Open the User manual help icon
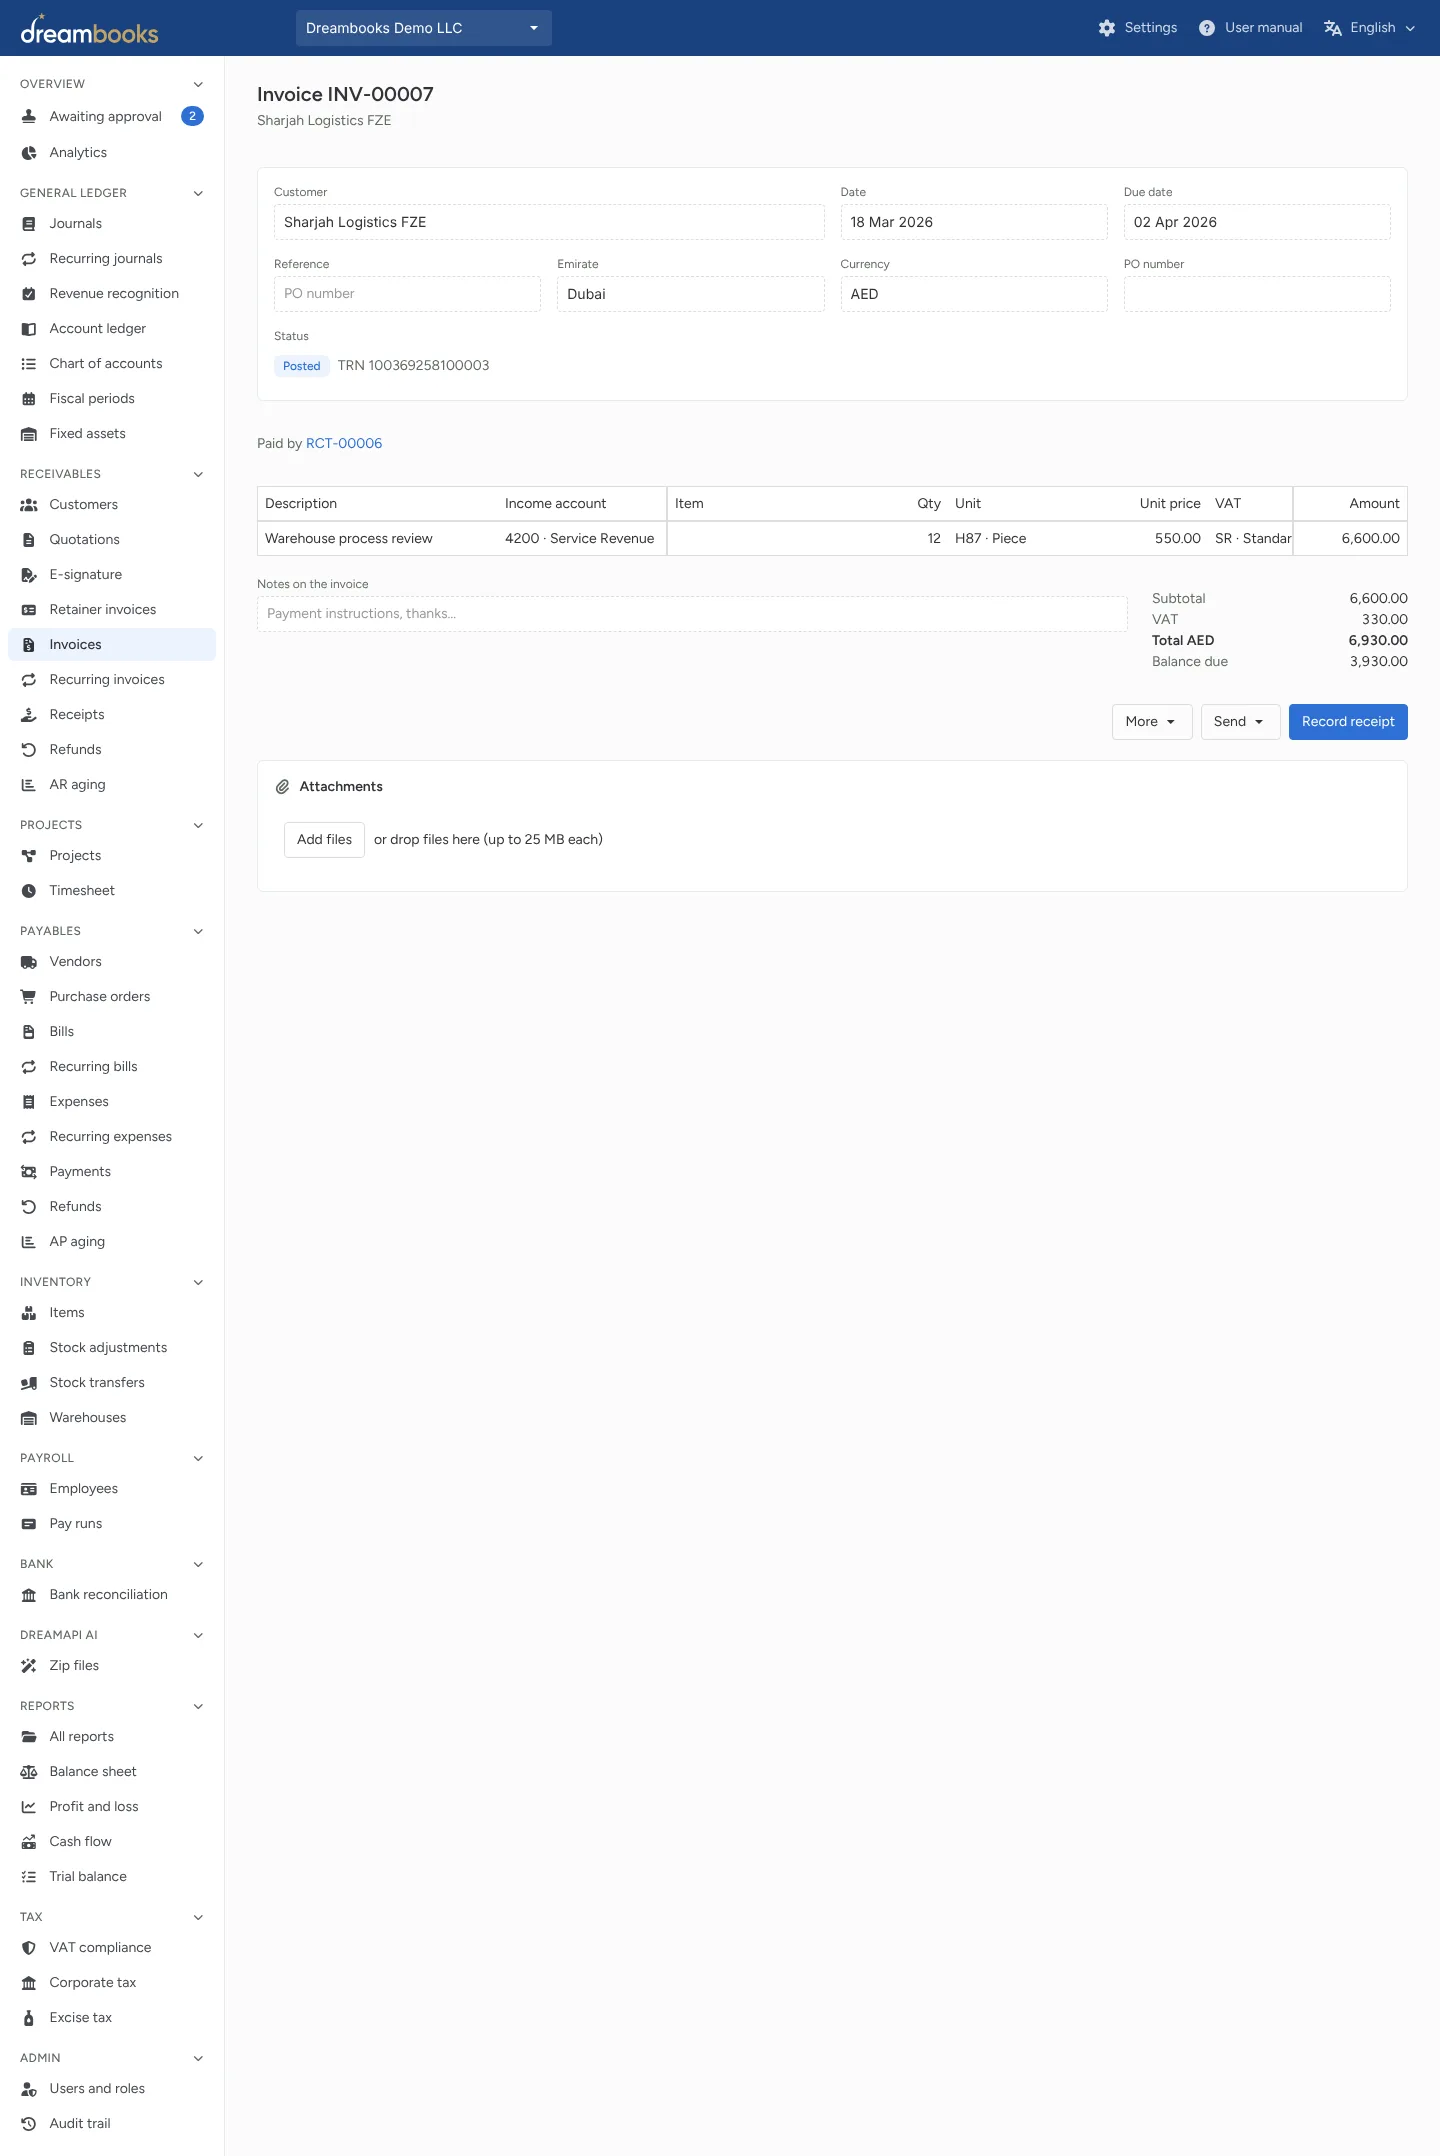This screenshot has height=2156, width=1440. click(1207, 28)
